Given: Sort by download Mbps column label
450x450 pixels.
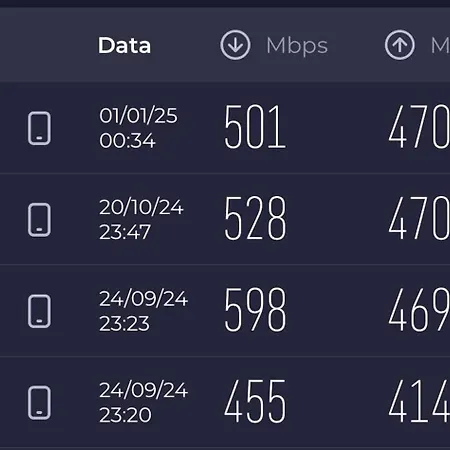Looking at the screenshot, I should pos(297,46).
